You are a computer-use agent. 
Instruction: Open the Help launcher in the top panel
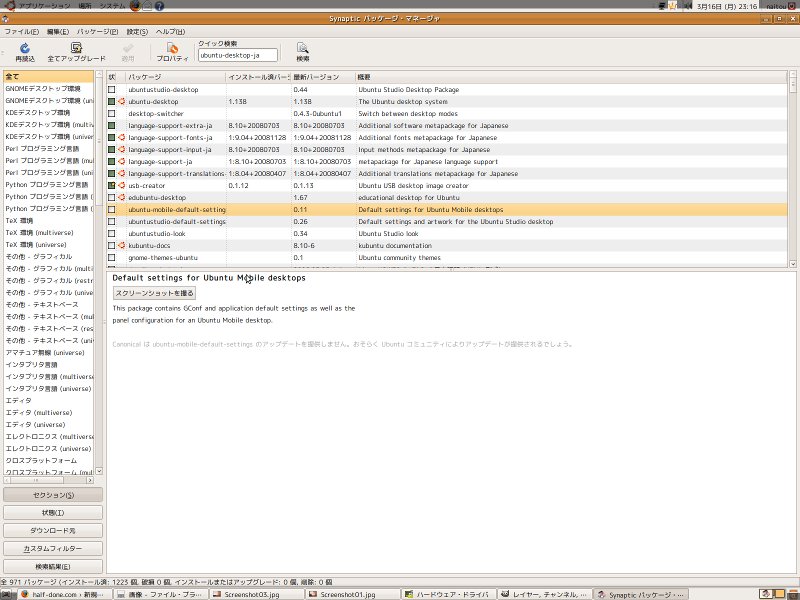[x=159, y=6]
